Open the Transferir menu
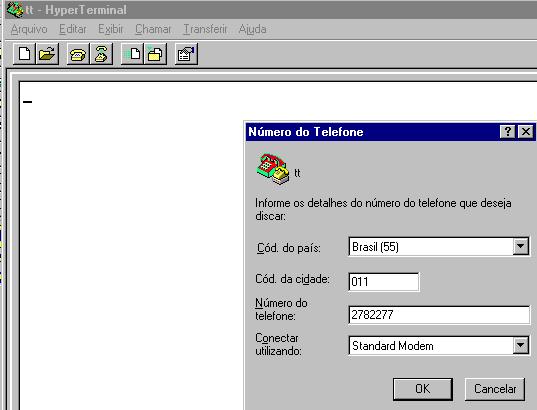The height and width of the screenshot is (410, 537). (x=205, y=29)
